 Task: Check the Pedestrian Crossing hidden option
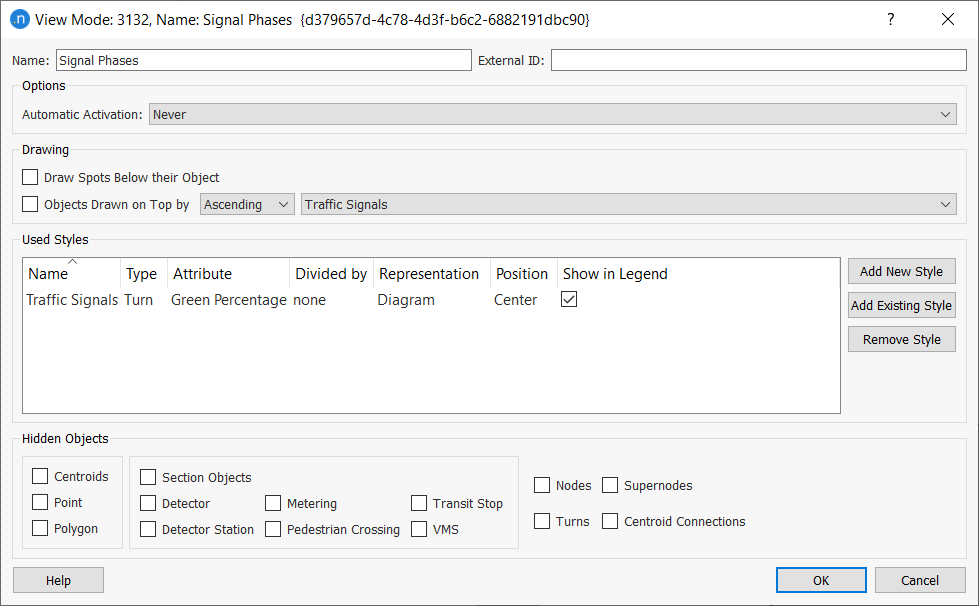pos(273,530)
